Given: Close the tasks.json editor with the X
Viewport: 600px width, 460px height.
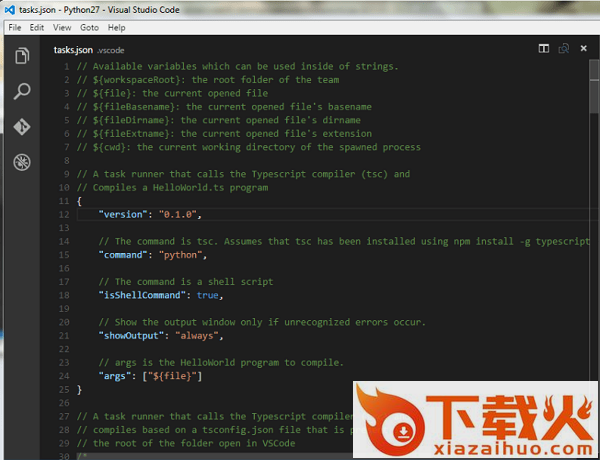Looking at the screenshot, I should pyautogui.click(x=583, y=48).
